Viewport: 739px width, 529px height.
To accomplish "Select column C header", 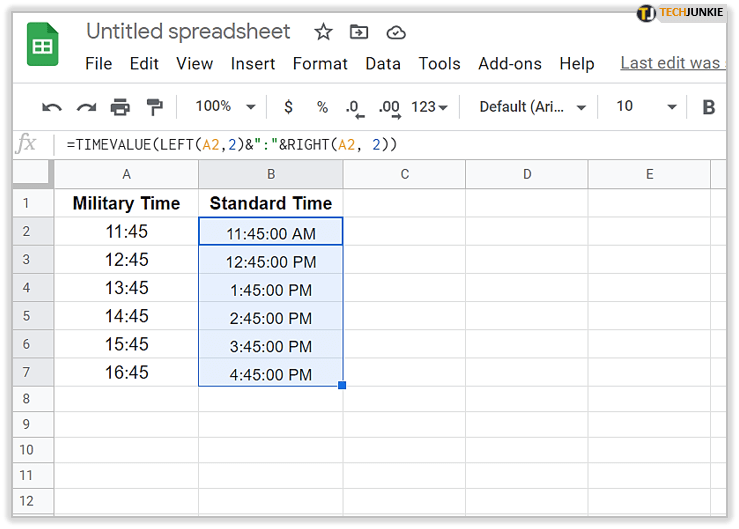I will pyautogui.click(x=404, y=174).
